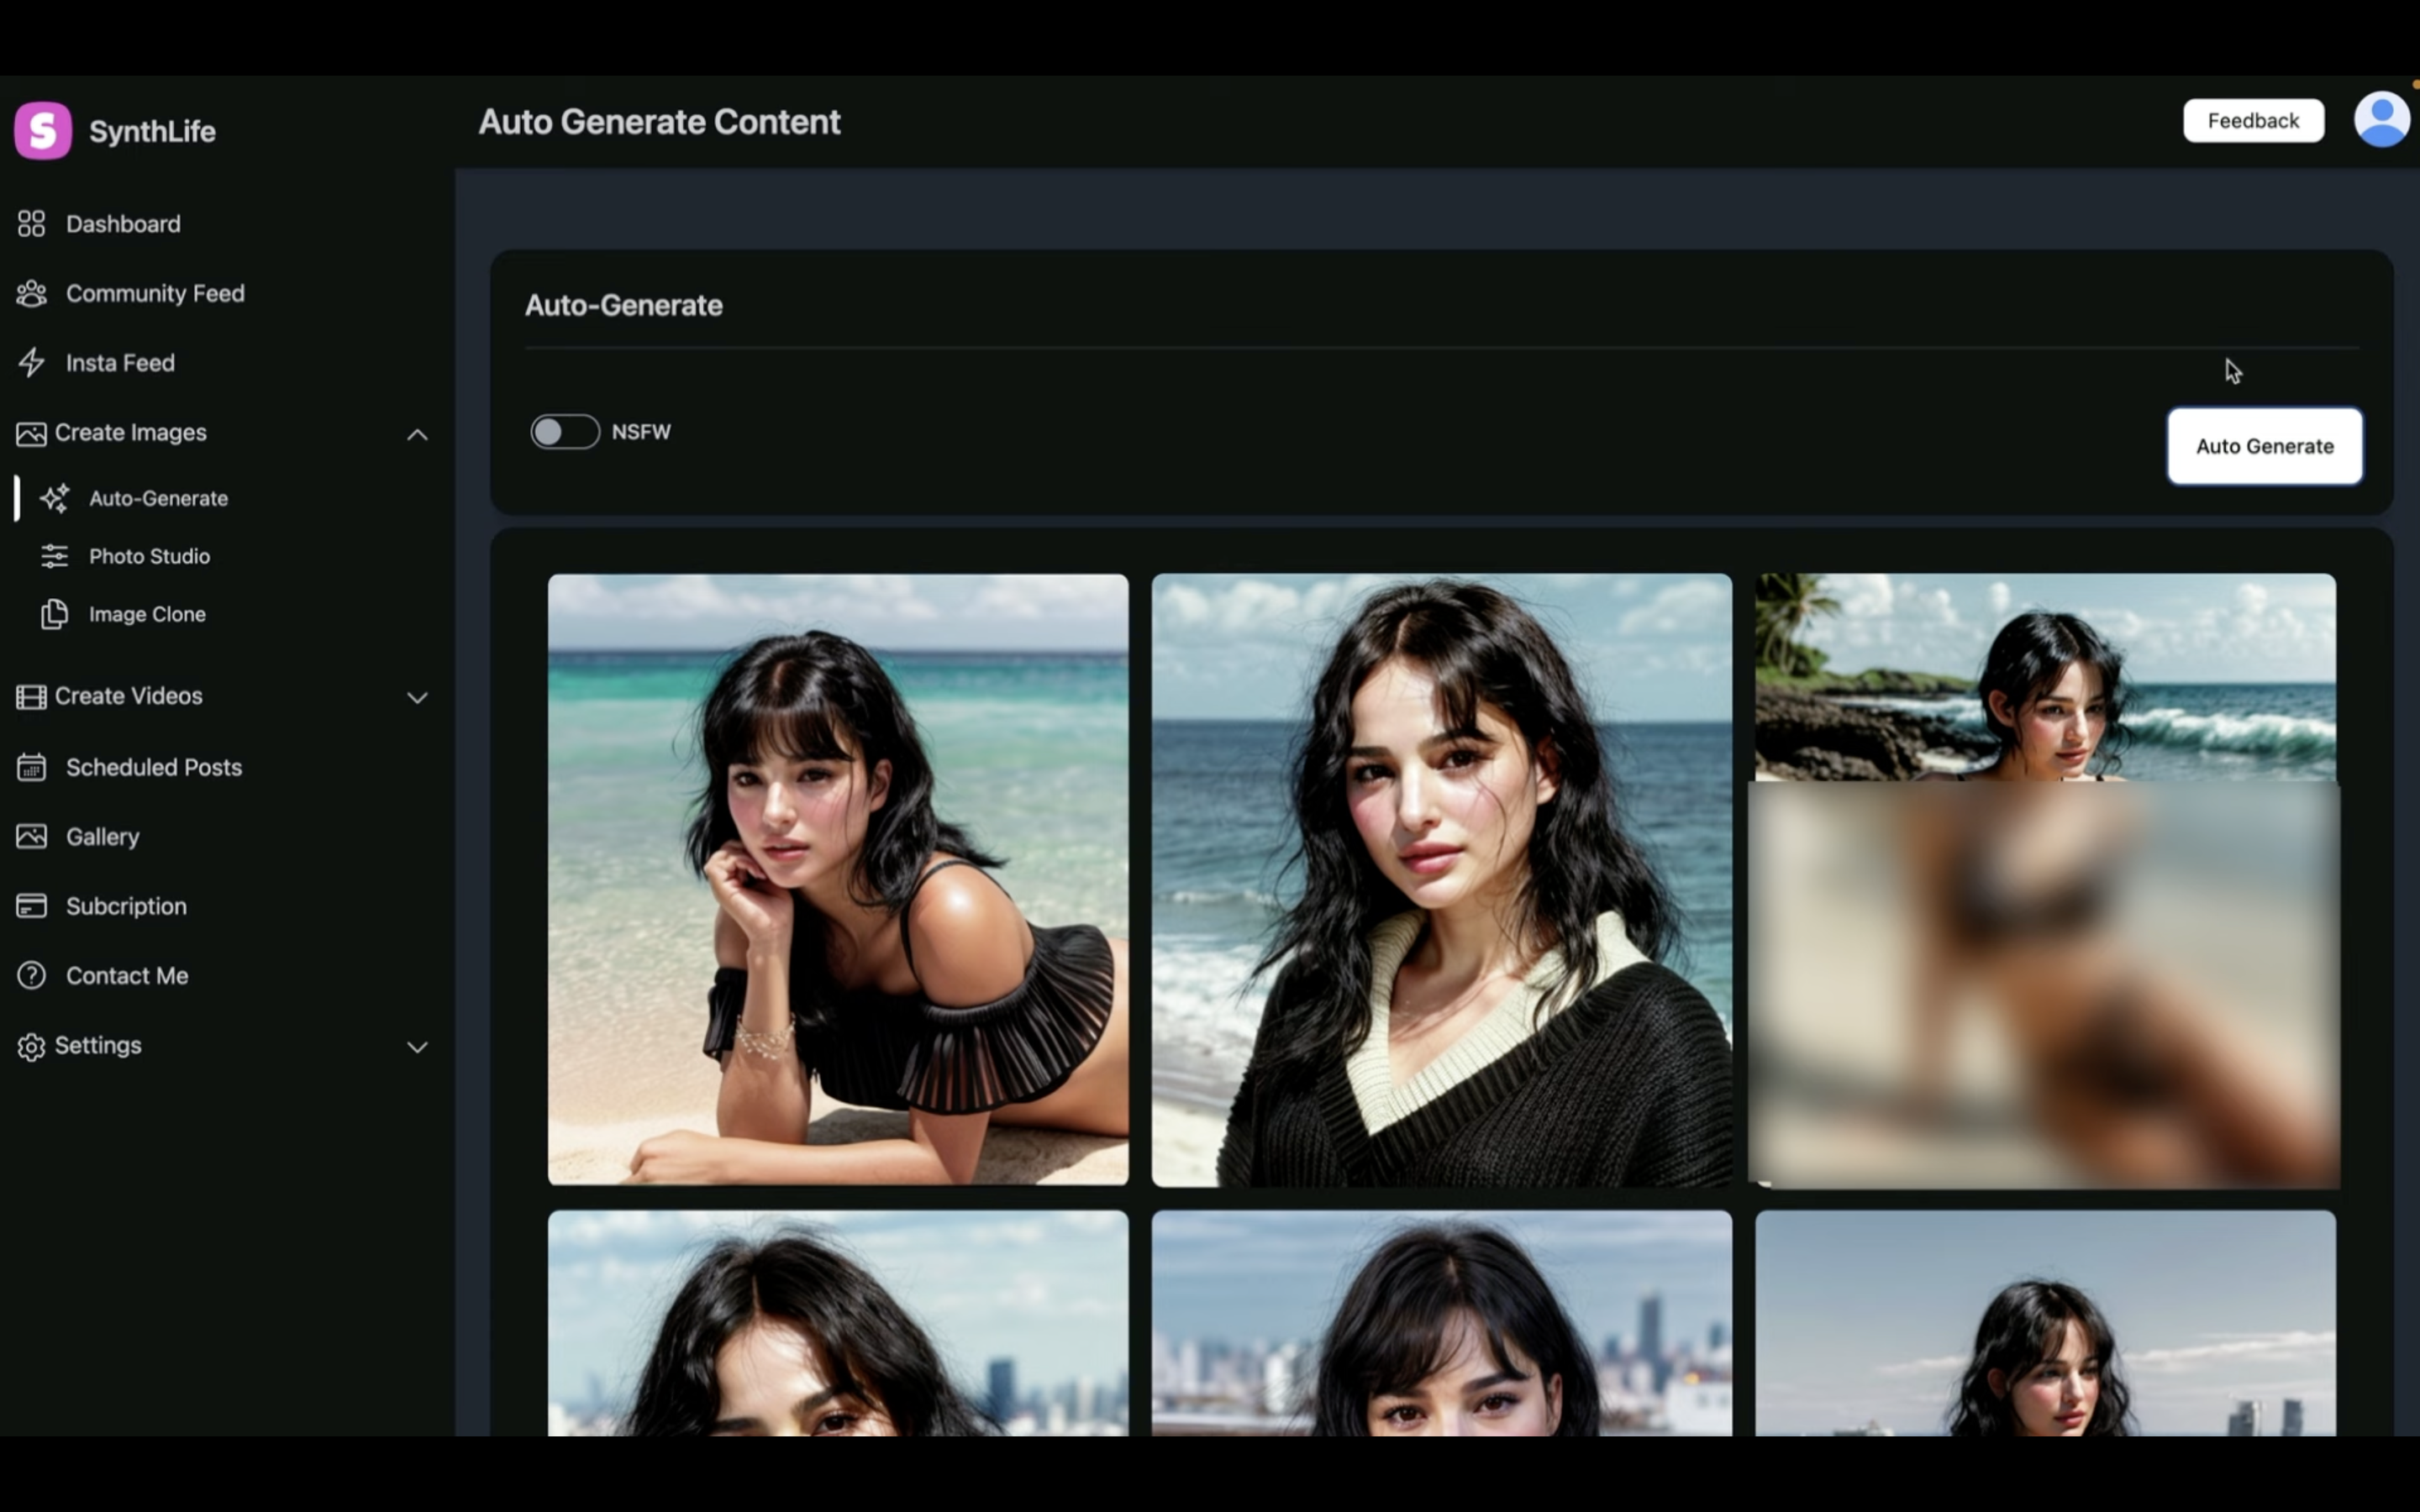
Task: Open Gallery in the sidebar
Action: pyautogui.click(x=102, y=837)
